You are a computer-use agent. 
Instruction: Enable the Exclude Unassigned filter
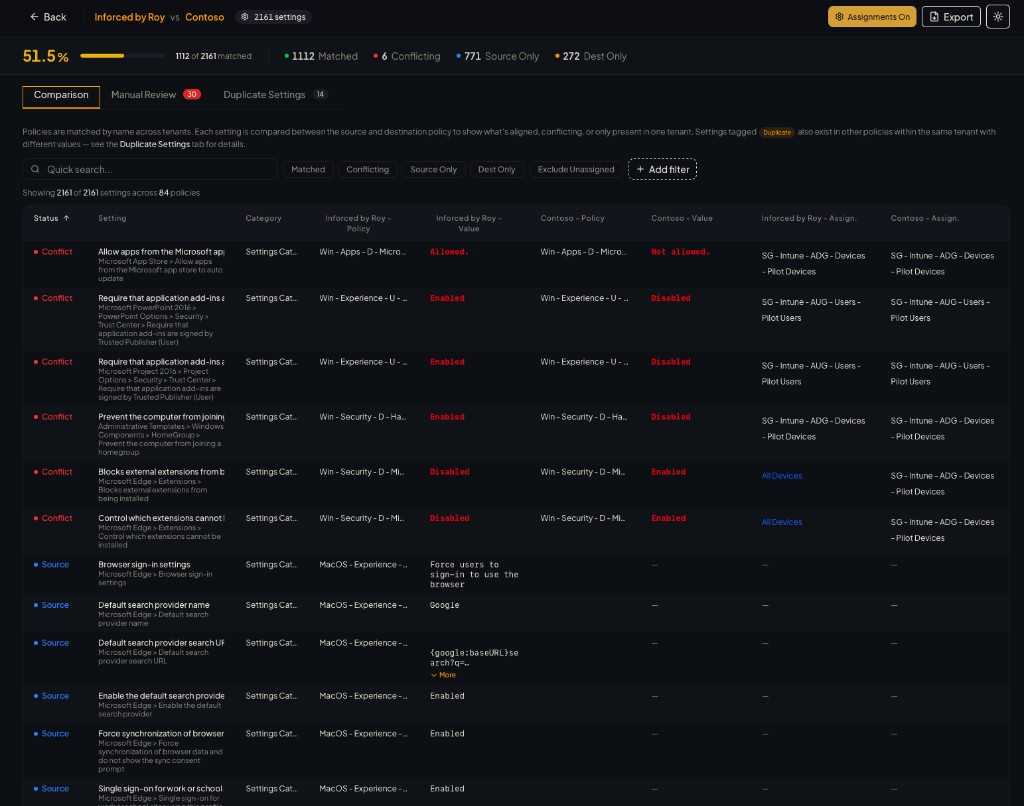tap(575, 169)
